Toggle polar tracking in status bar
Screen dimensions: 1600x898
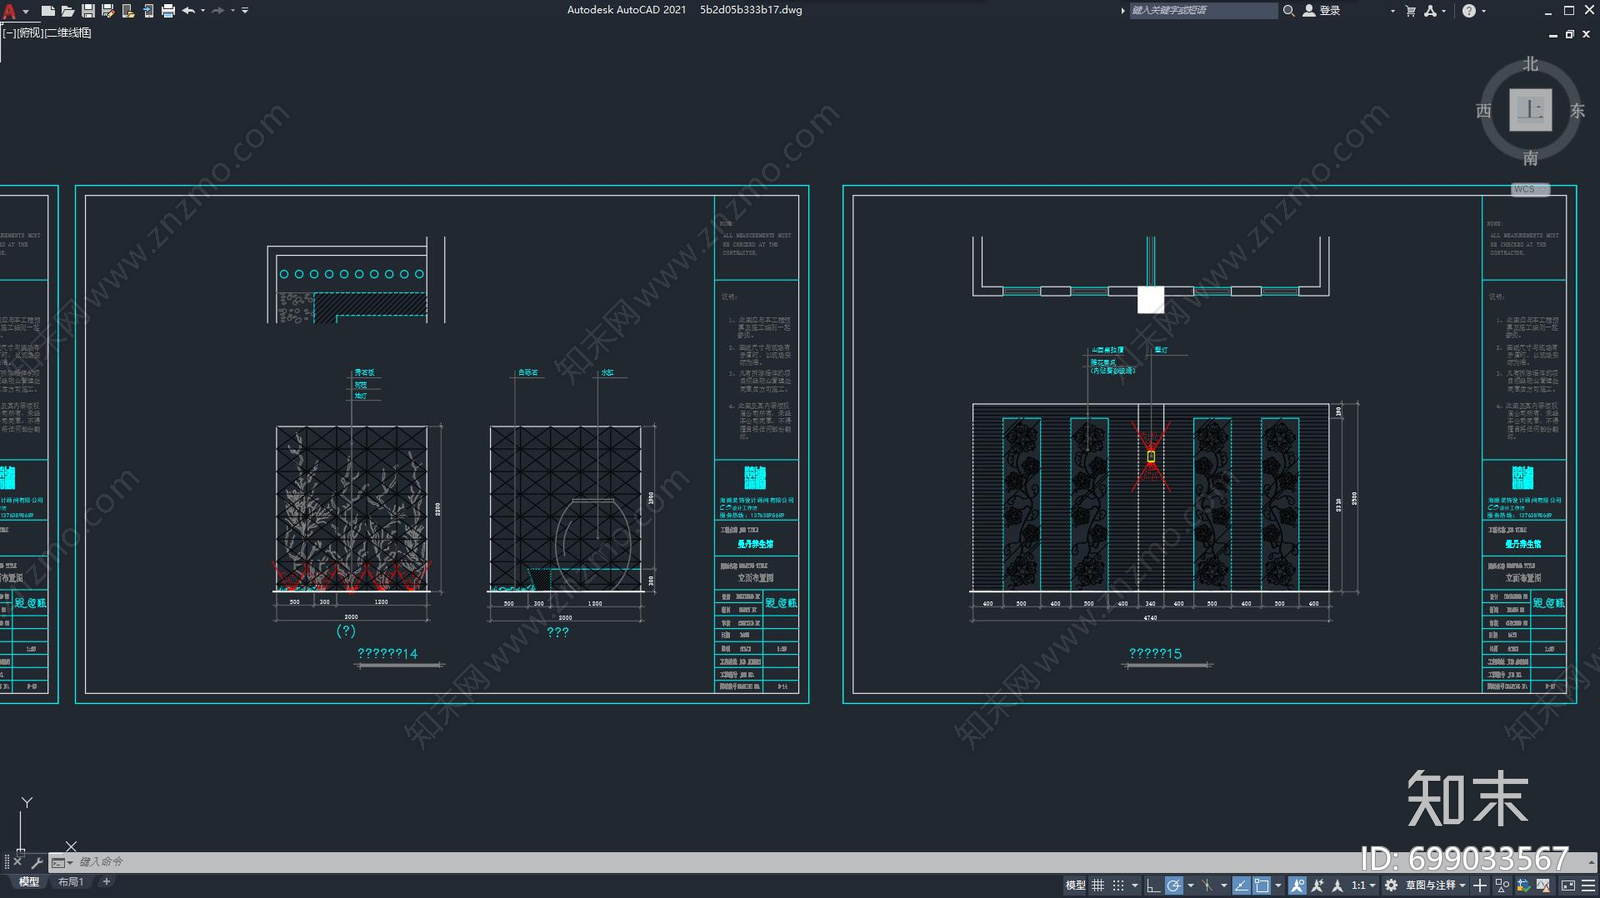(x=1174, y=885)
